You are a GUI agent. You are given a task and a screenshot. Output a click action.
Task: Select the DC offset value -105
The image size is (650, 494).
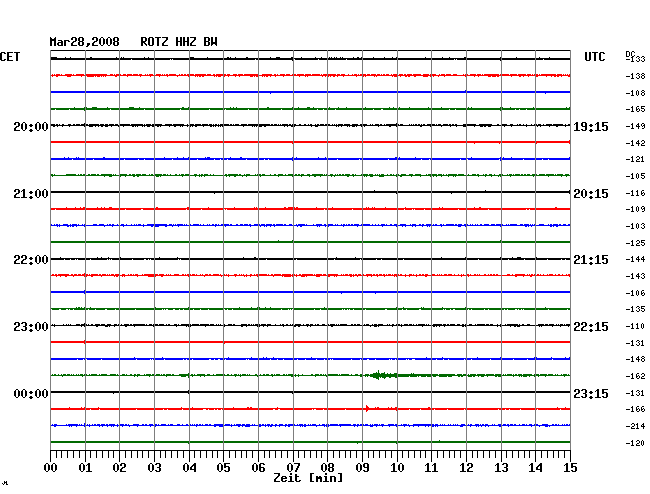635,176
